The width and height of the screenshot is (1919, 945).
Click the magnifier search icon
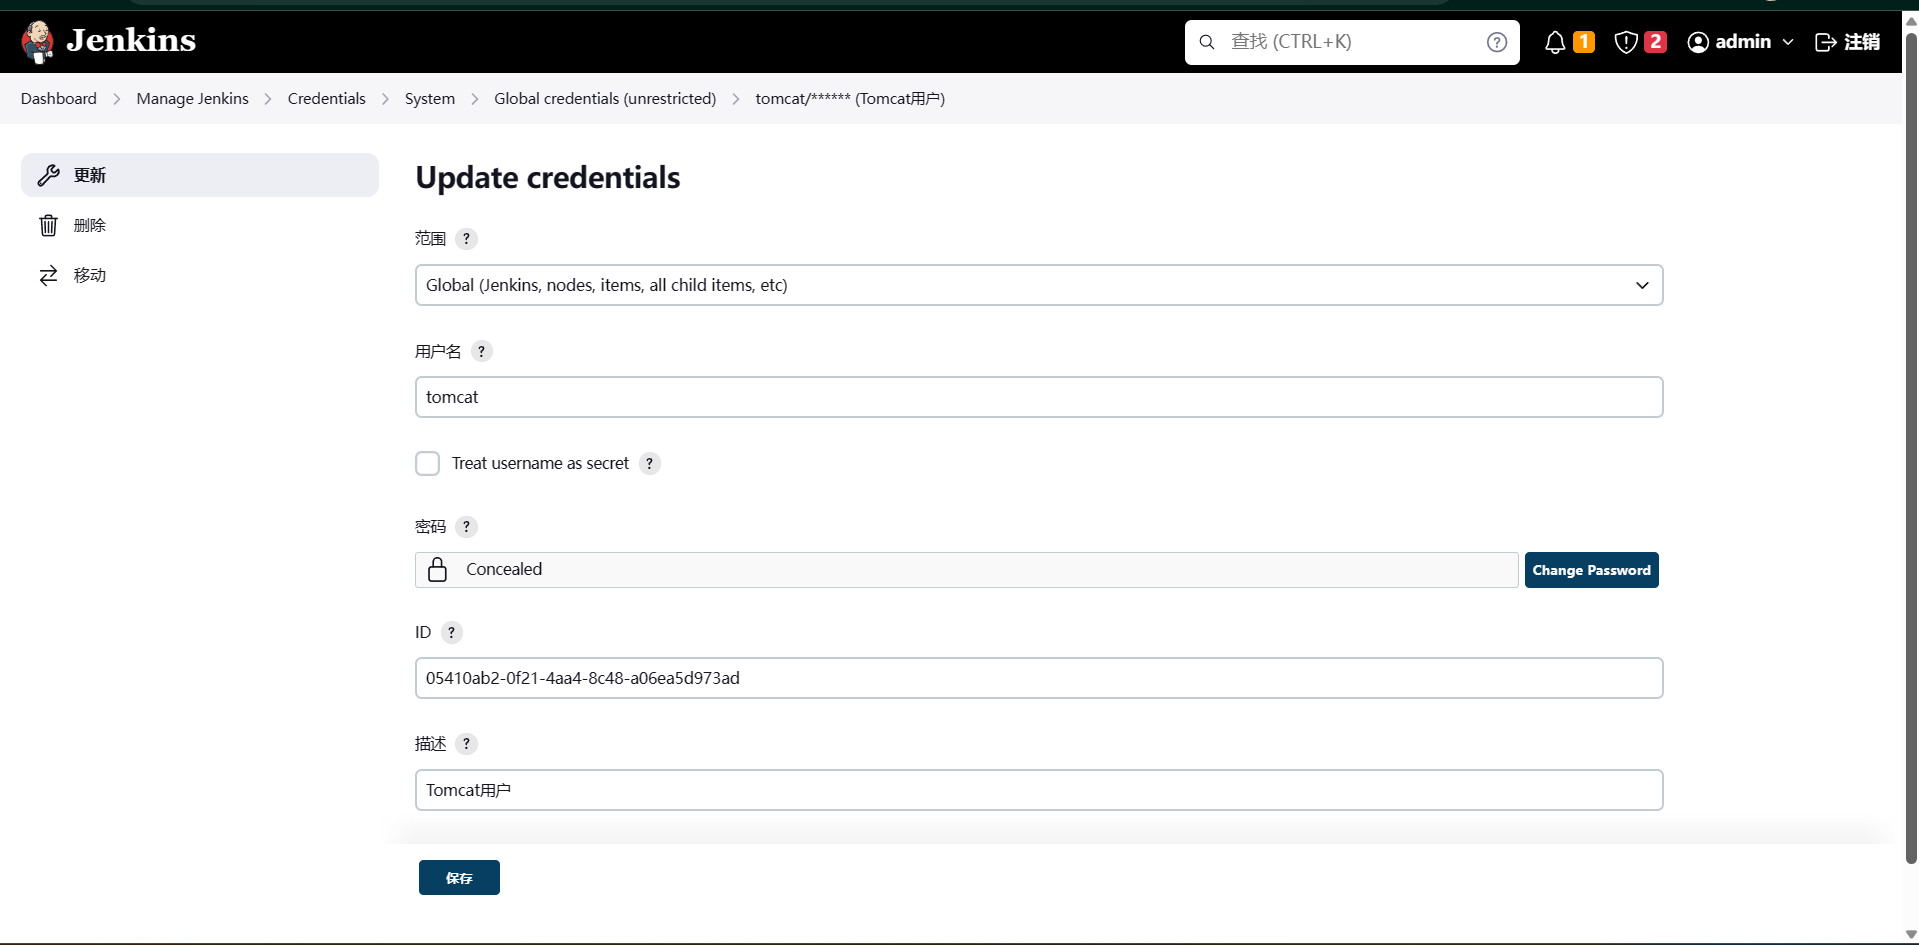1207,42
